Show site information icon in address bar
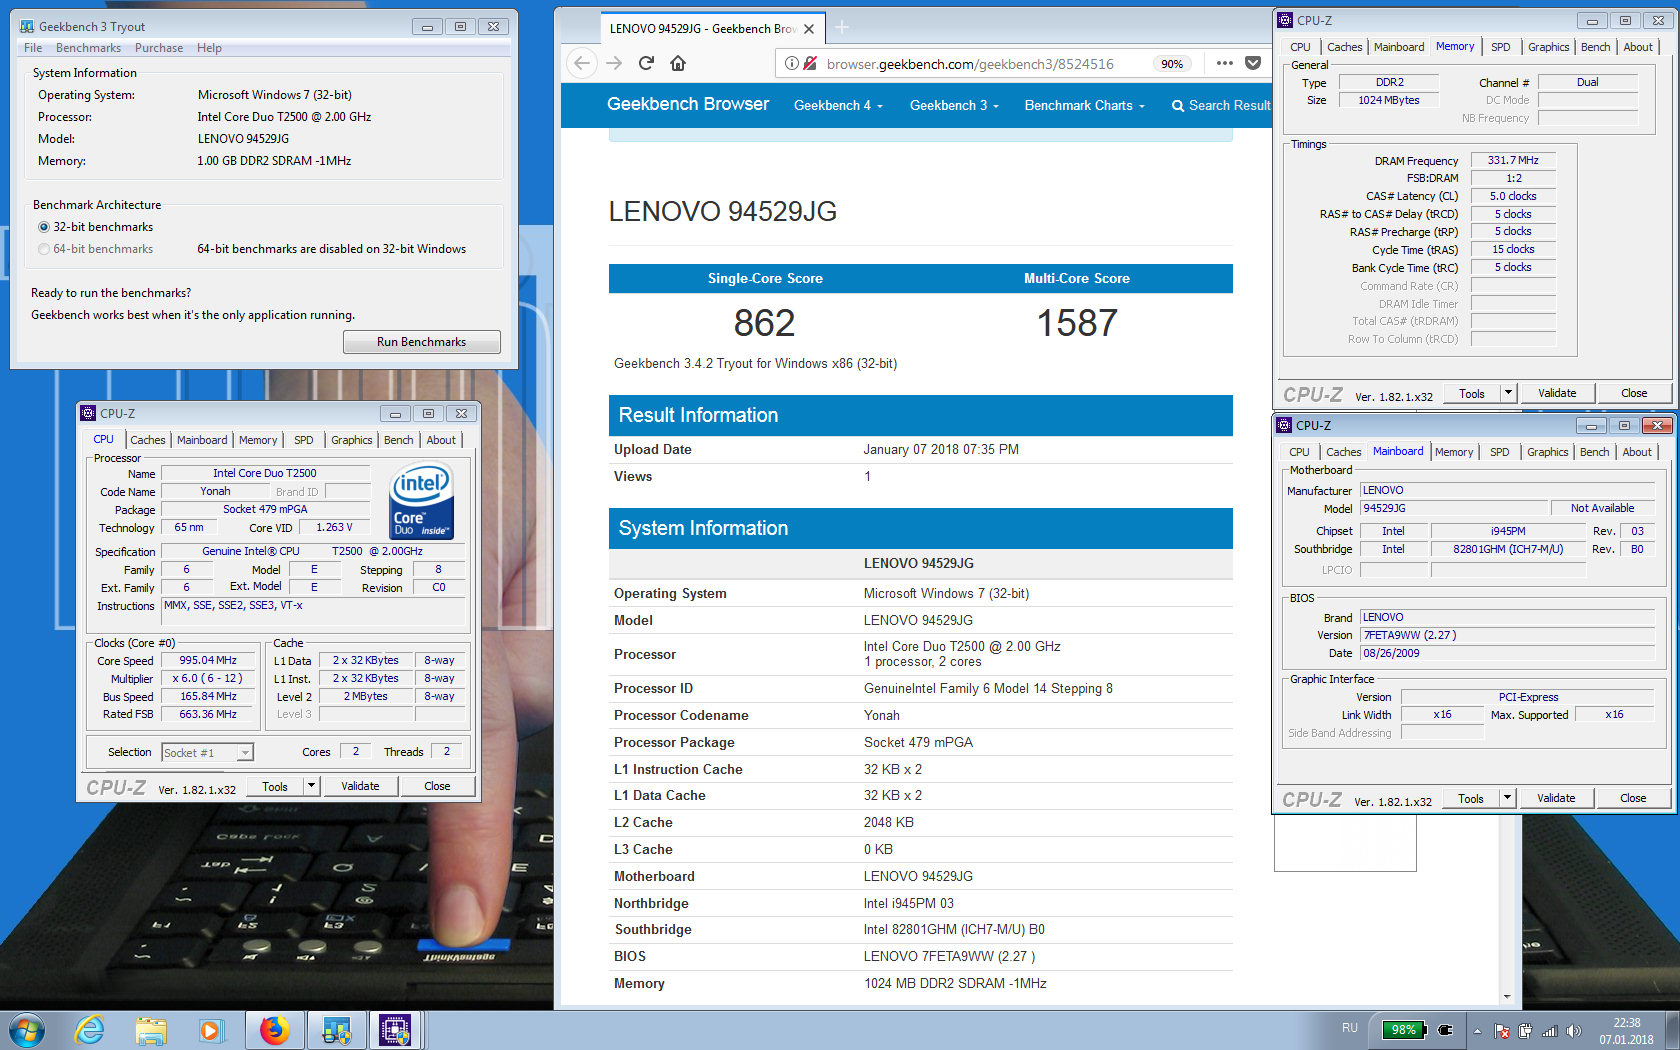Viewport: 1680px width, 1050px height. pyautogui.click(x=792, y=63)
